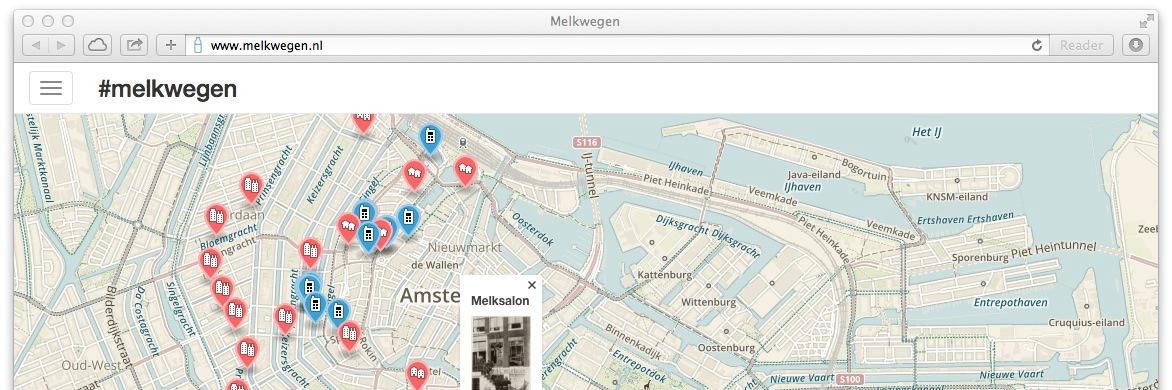Click the Cruquius-eiland map label
Screen dimensions: 1172x390
(1087, 323)
